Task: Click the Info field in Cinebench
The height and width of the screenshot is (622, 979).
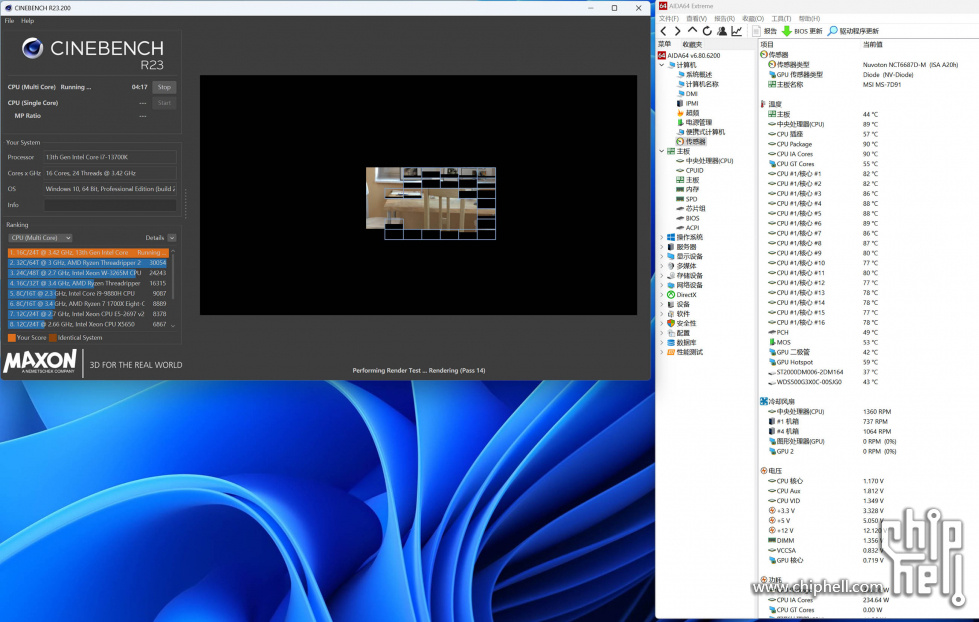Action: [110, 205]
